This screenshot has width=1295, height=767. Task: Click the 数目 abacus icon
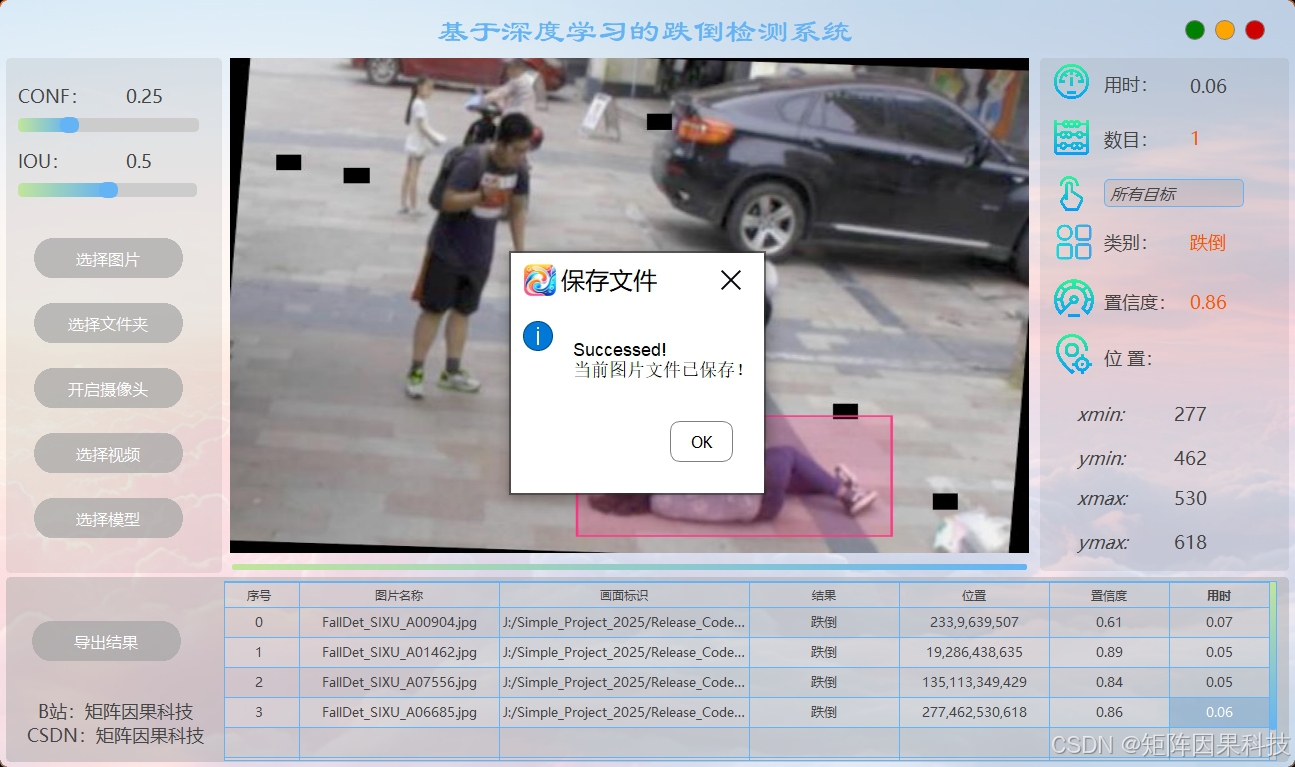1072,137
